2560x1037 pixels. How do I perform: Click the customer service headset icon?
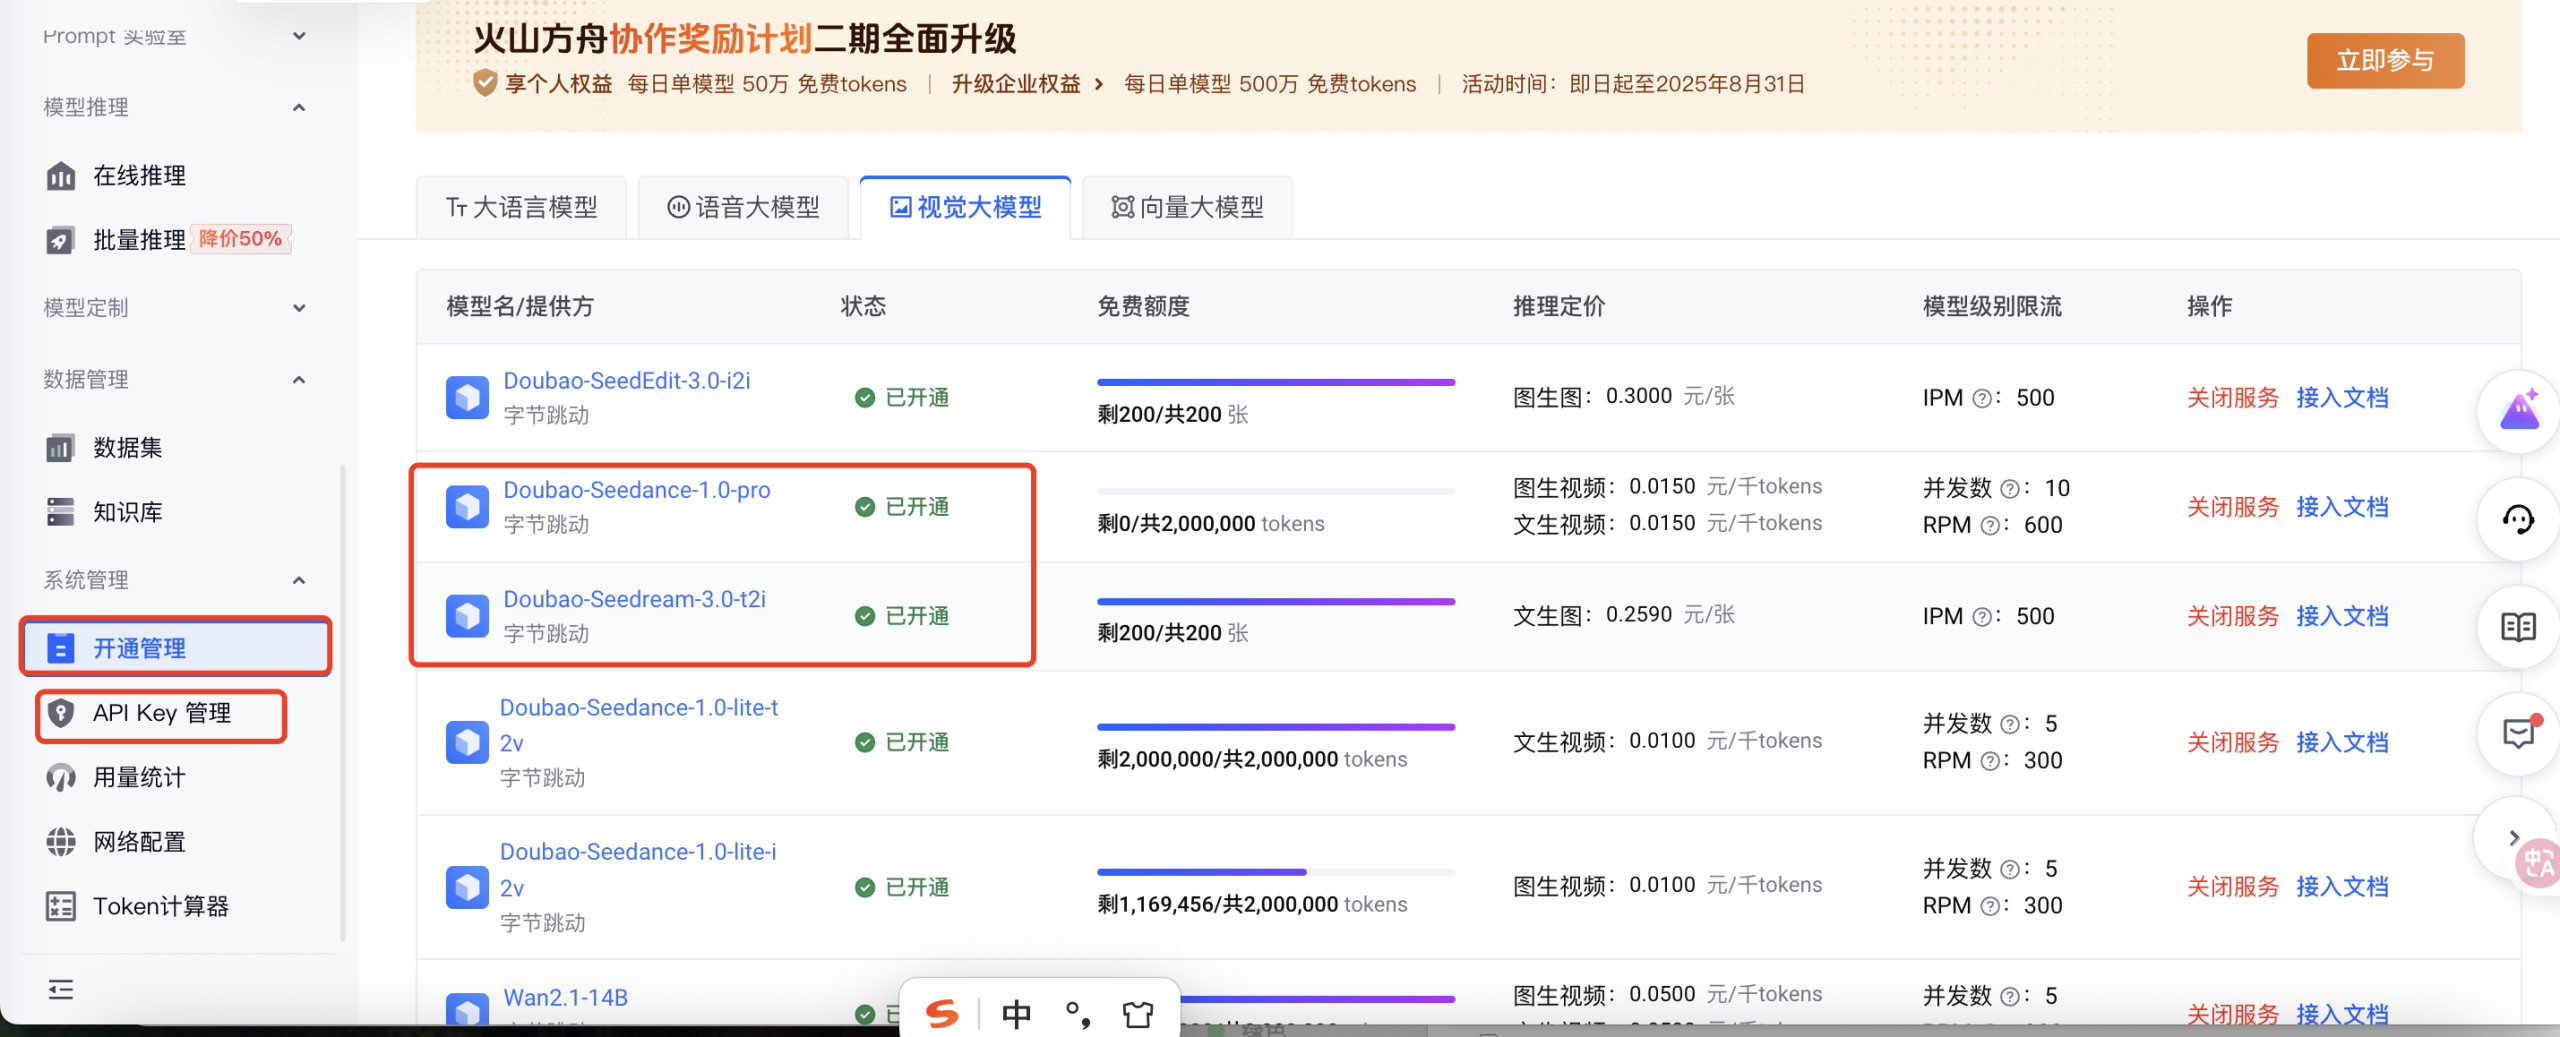[x=2517, y=519]
